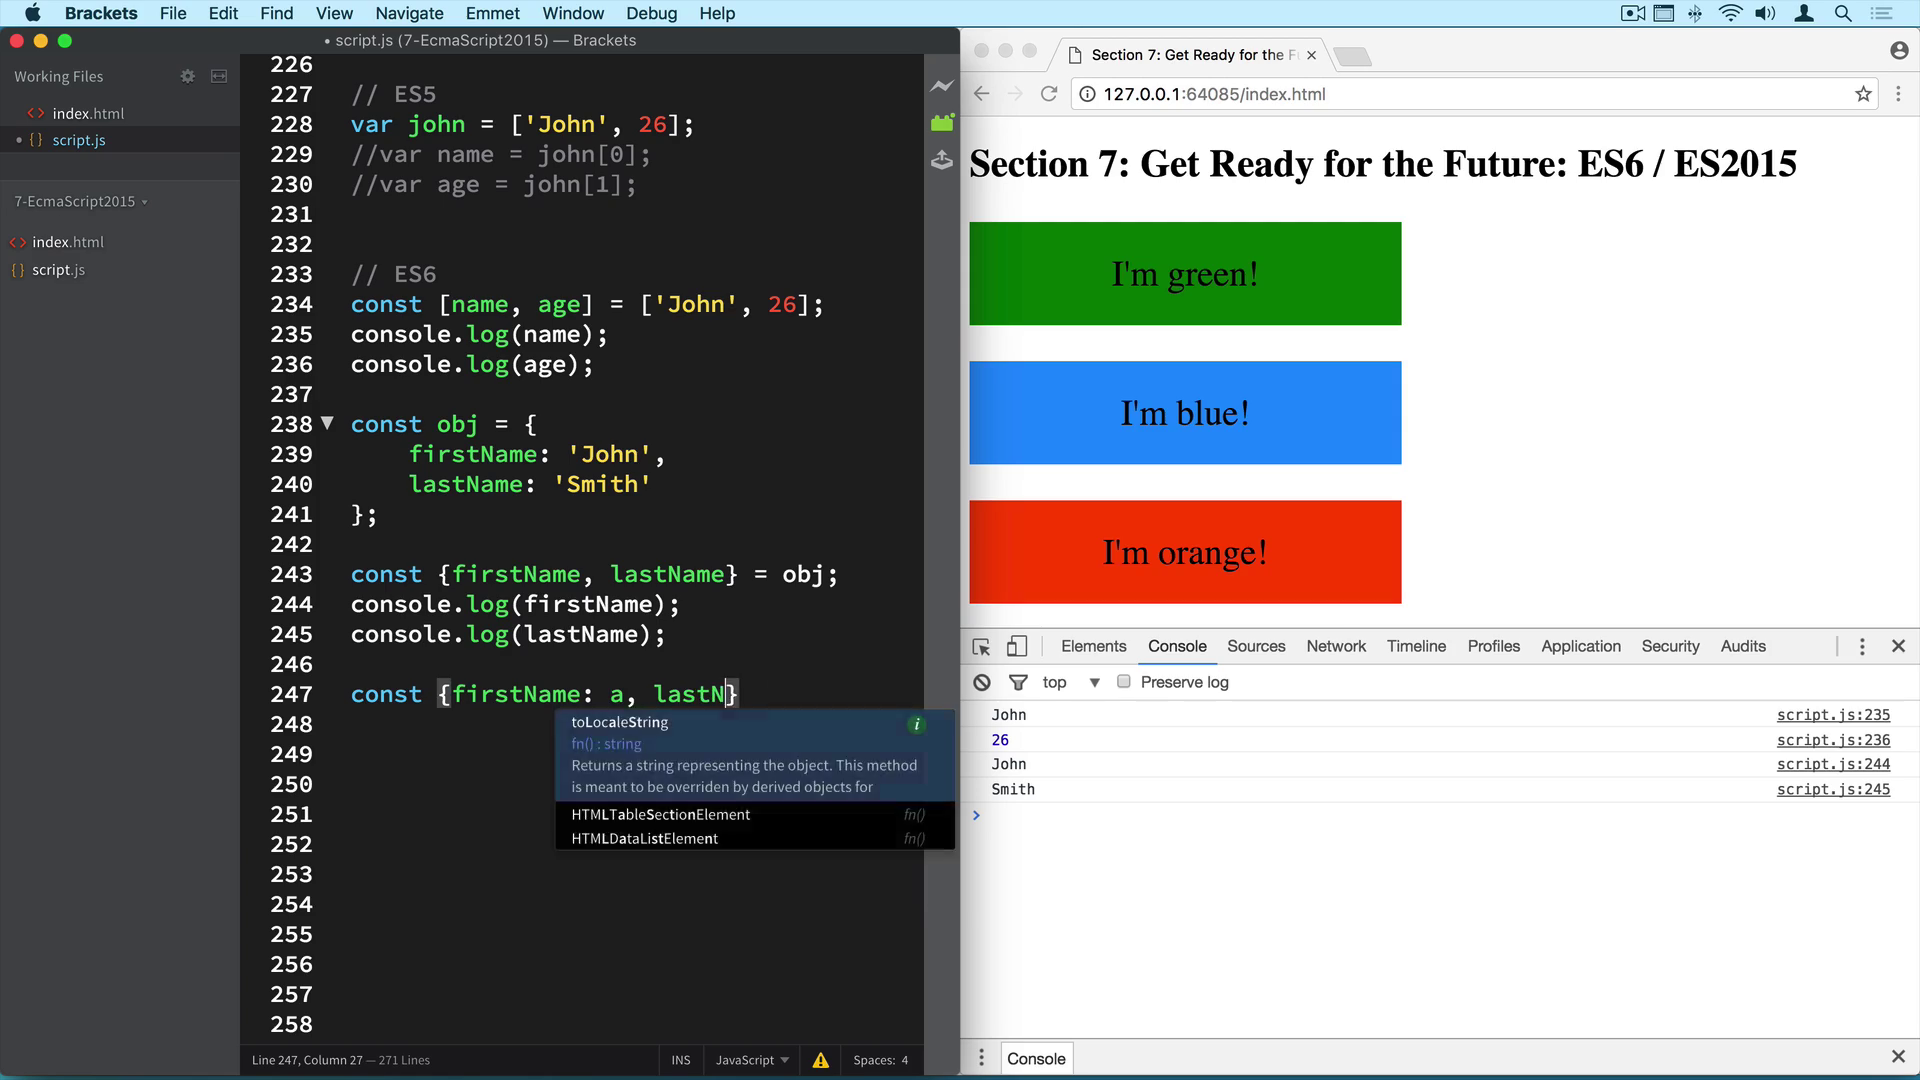The height and width of the screenshot is (1080, 1920).
Task: Change Spaces indentation setting
Action: (x=881, y=1060)
